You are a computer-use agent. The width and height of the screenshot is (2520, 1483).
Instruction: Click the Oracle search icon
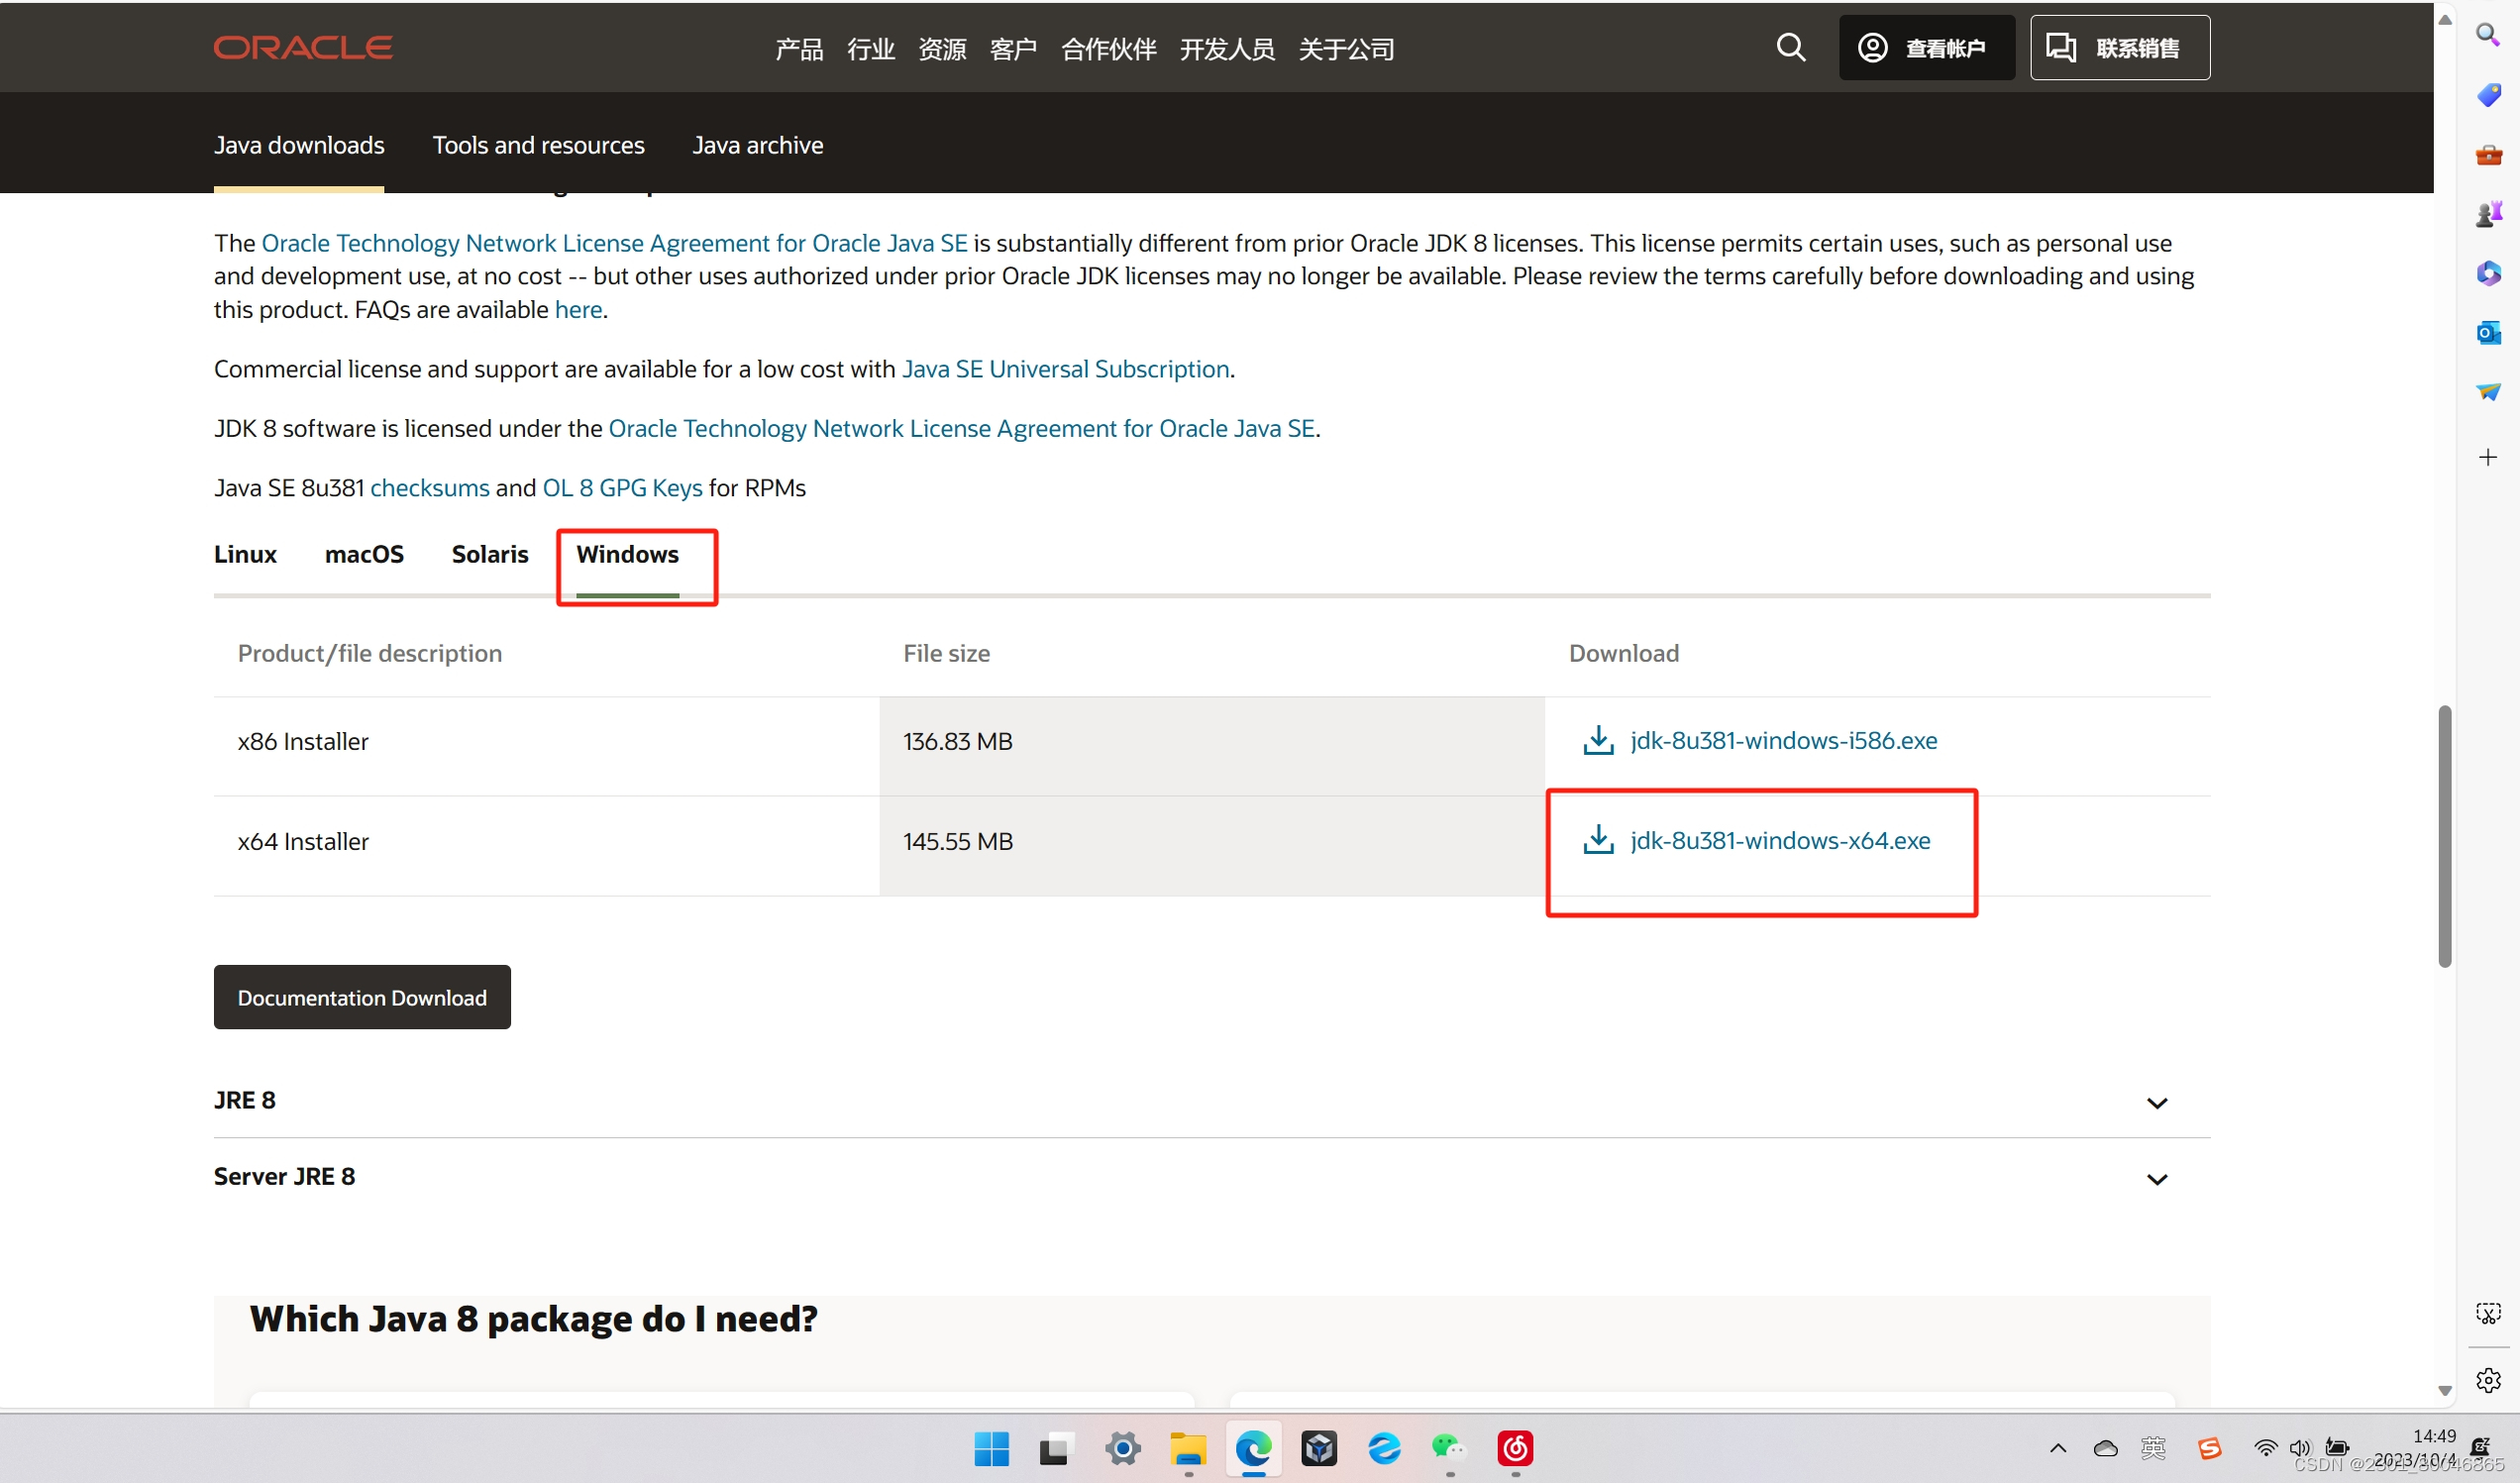pyautogui.click(x=1791, y=48)
